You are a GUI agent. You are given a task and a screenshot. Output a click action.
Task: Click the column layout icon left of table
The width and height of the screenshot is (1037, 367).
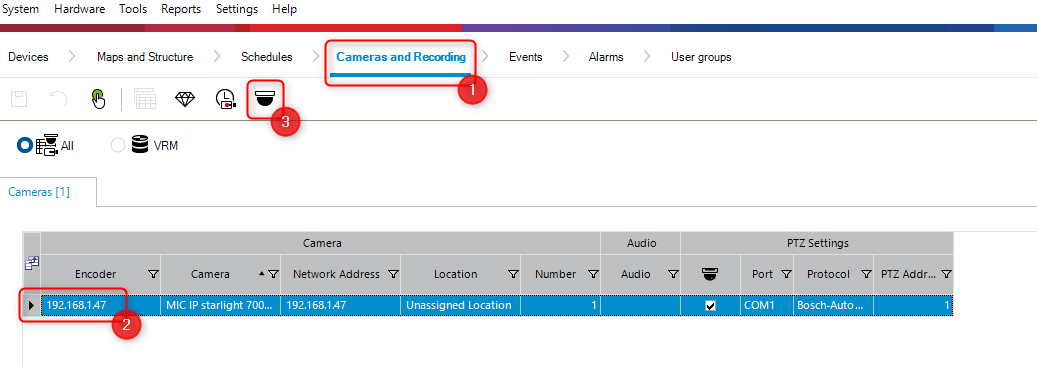tap(31, 263)
